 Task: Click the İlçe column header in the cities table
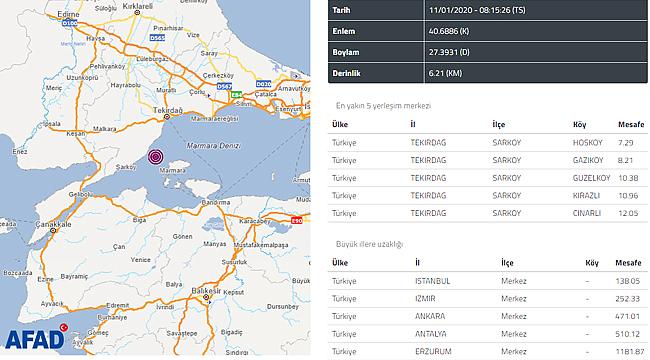click(x=507, y=263)
